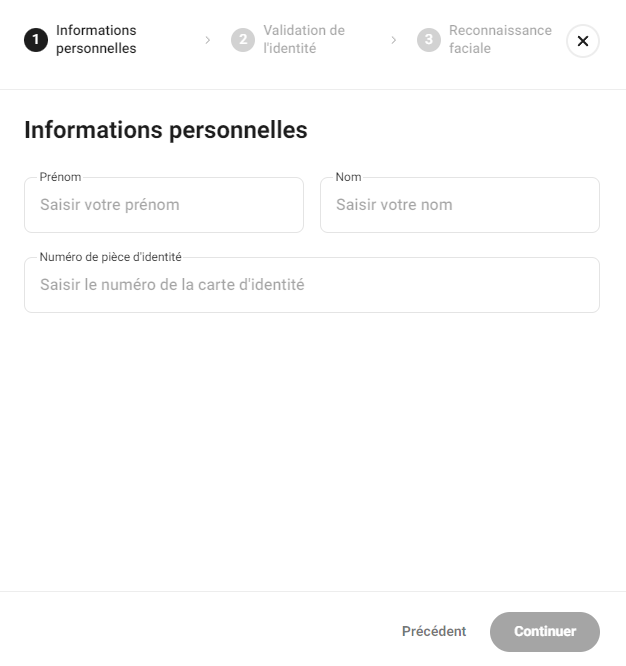
Task: Click the chevron arrow before Reconnaissance faciale step
Action: 394,40
